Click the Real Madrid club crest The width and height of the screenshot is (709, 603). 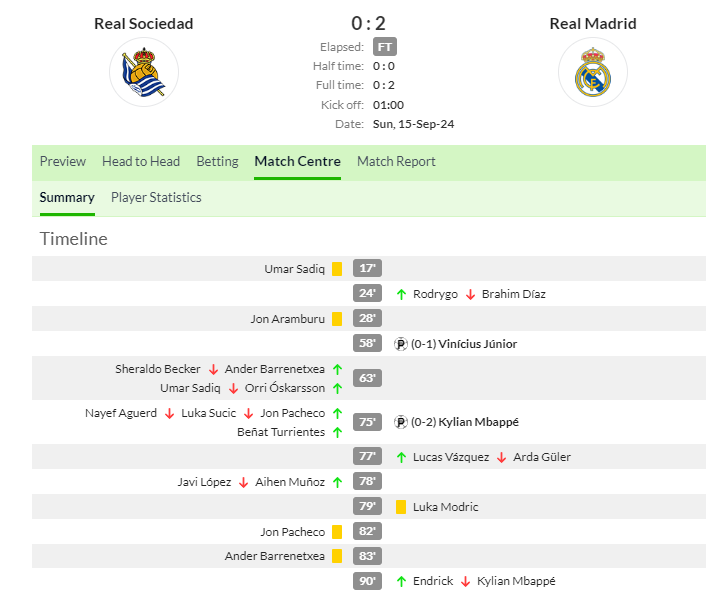click(x=593, y=72)
